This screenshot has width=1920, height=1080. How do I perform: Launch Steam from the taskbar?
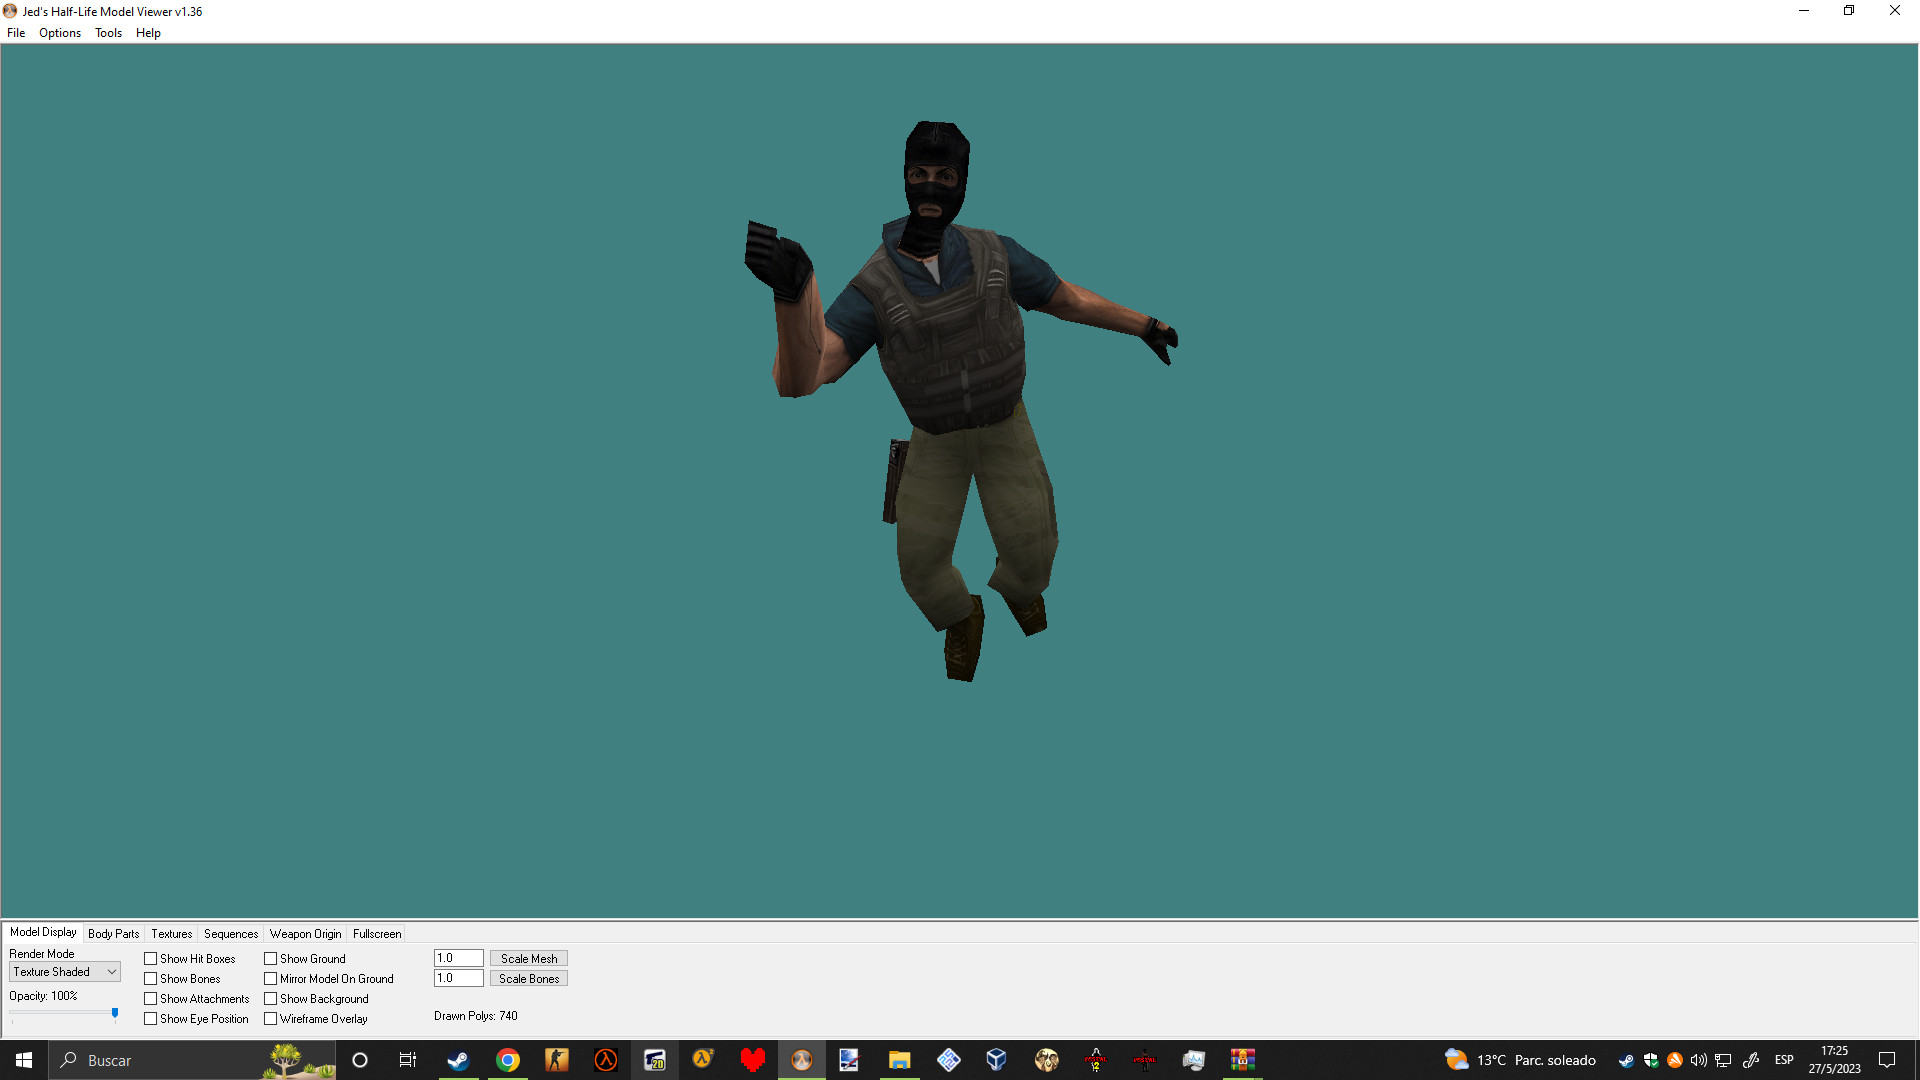pos(459,1060)
